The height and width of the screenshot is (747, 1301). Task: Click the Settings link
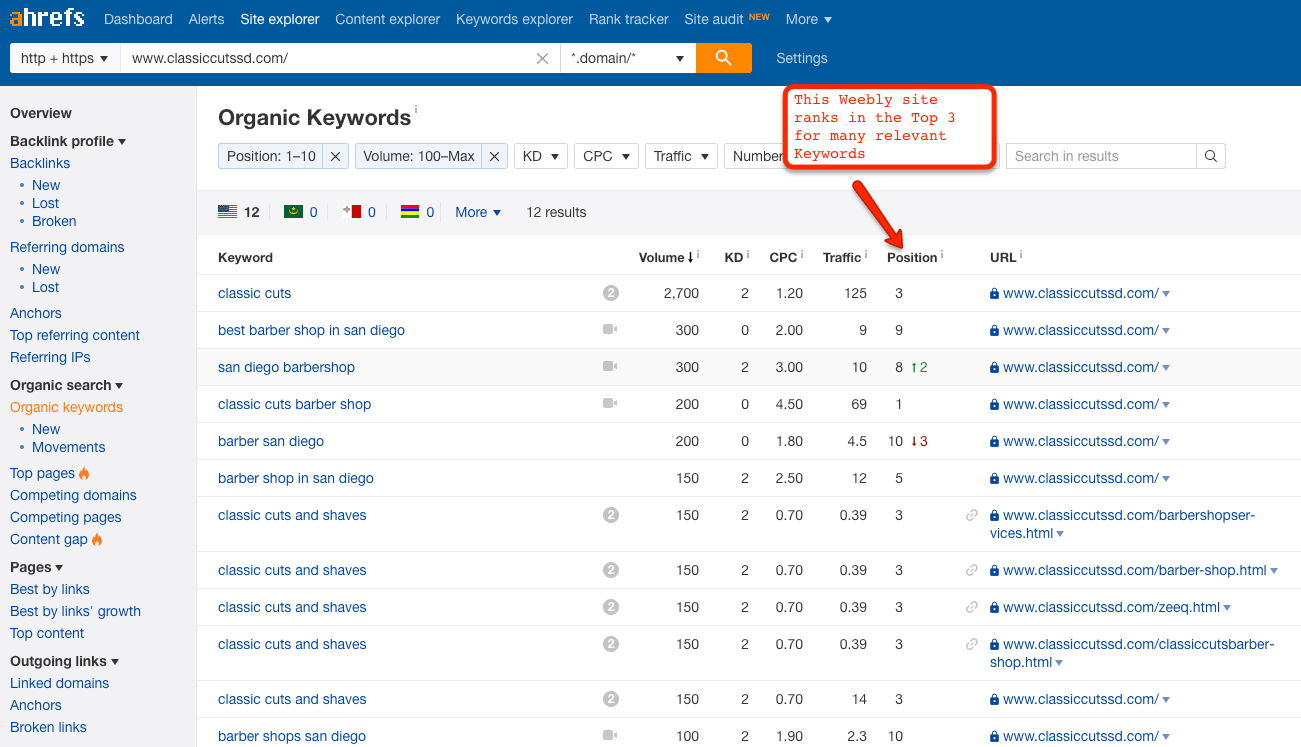(x=802, y=58)
